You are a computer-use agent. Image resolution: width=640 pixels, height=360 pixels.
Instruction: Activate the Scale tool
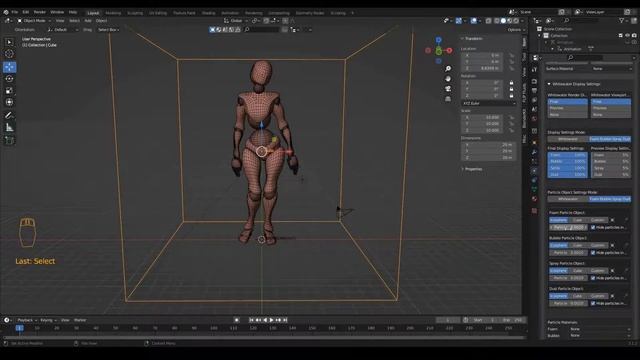click(9, 91)
